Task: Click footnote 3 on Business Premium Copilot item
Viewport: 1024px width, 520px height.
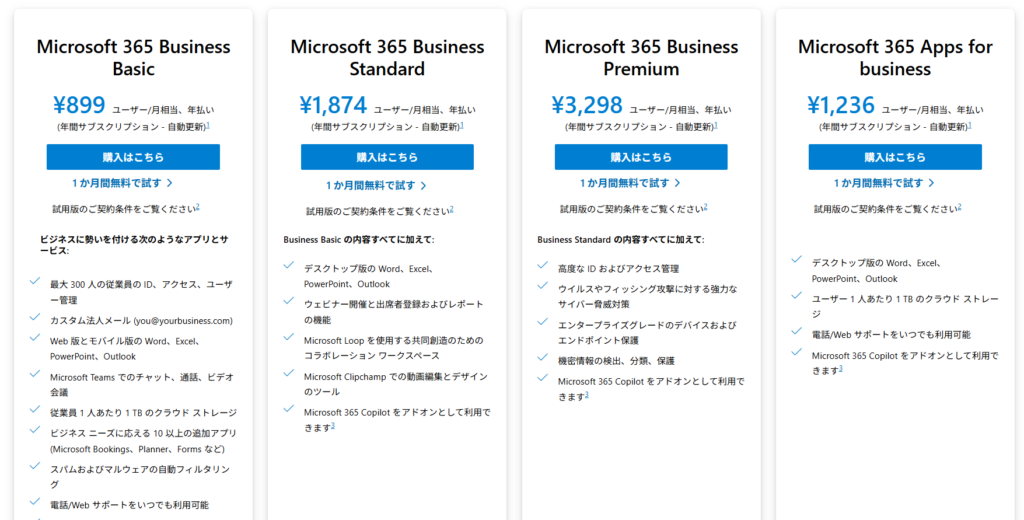Action: [586, 395]
